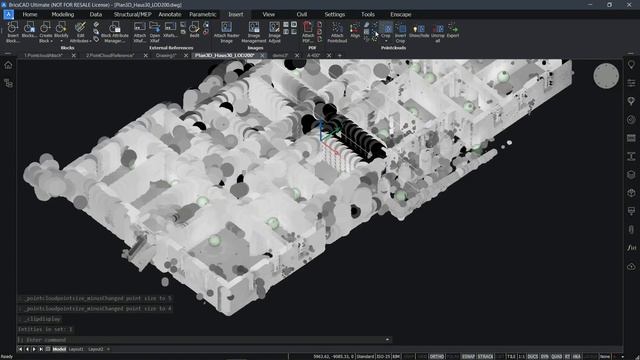Open the Structural/MEP ribbon tab
The image size is (640, 360).
point(132,14)
